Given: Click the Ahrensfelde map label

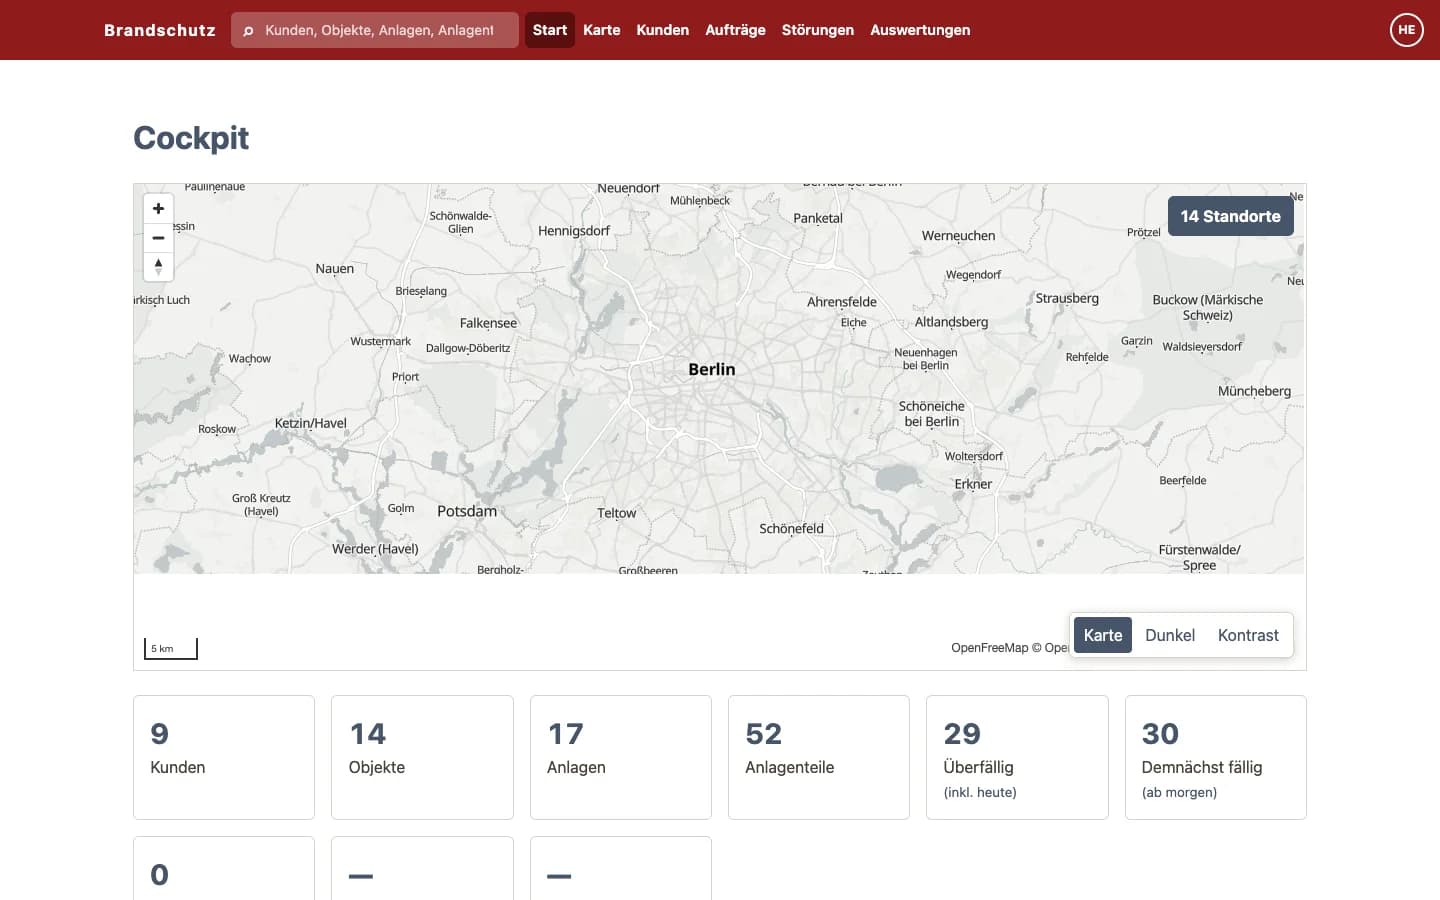Looking at the screenshot, I should tap(842, 302).
